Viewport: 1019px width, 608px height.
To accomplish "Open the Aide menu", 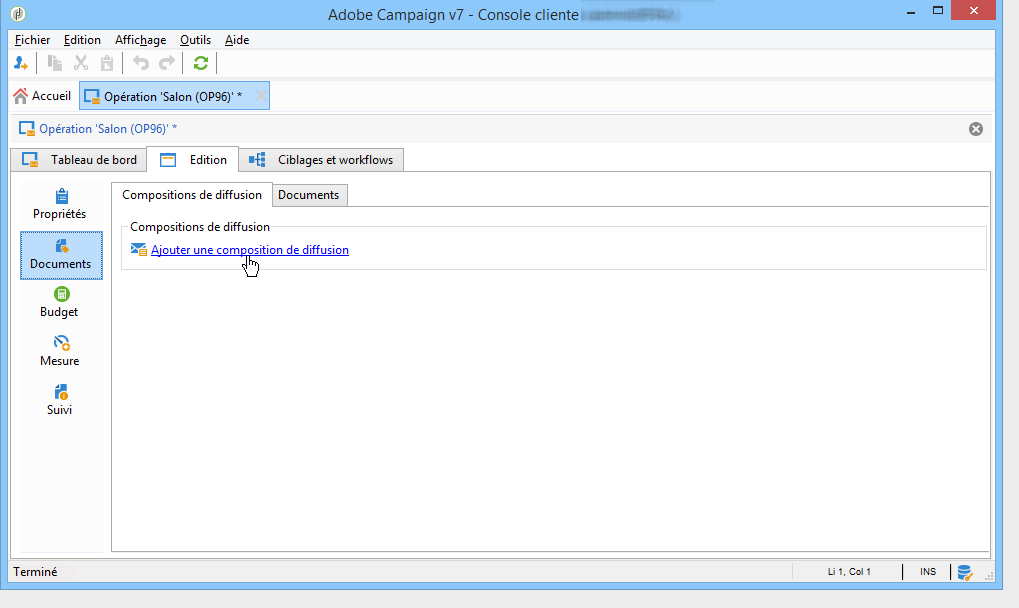I will pyautogui.click(x=237, y=40).
